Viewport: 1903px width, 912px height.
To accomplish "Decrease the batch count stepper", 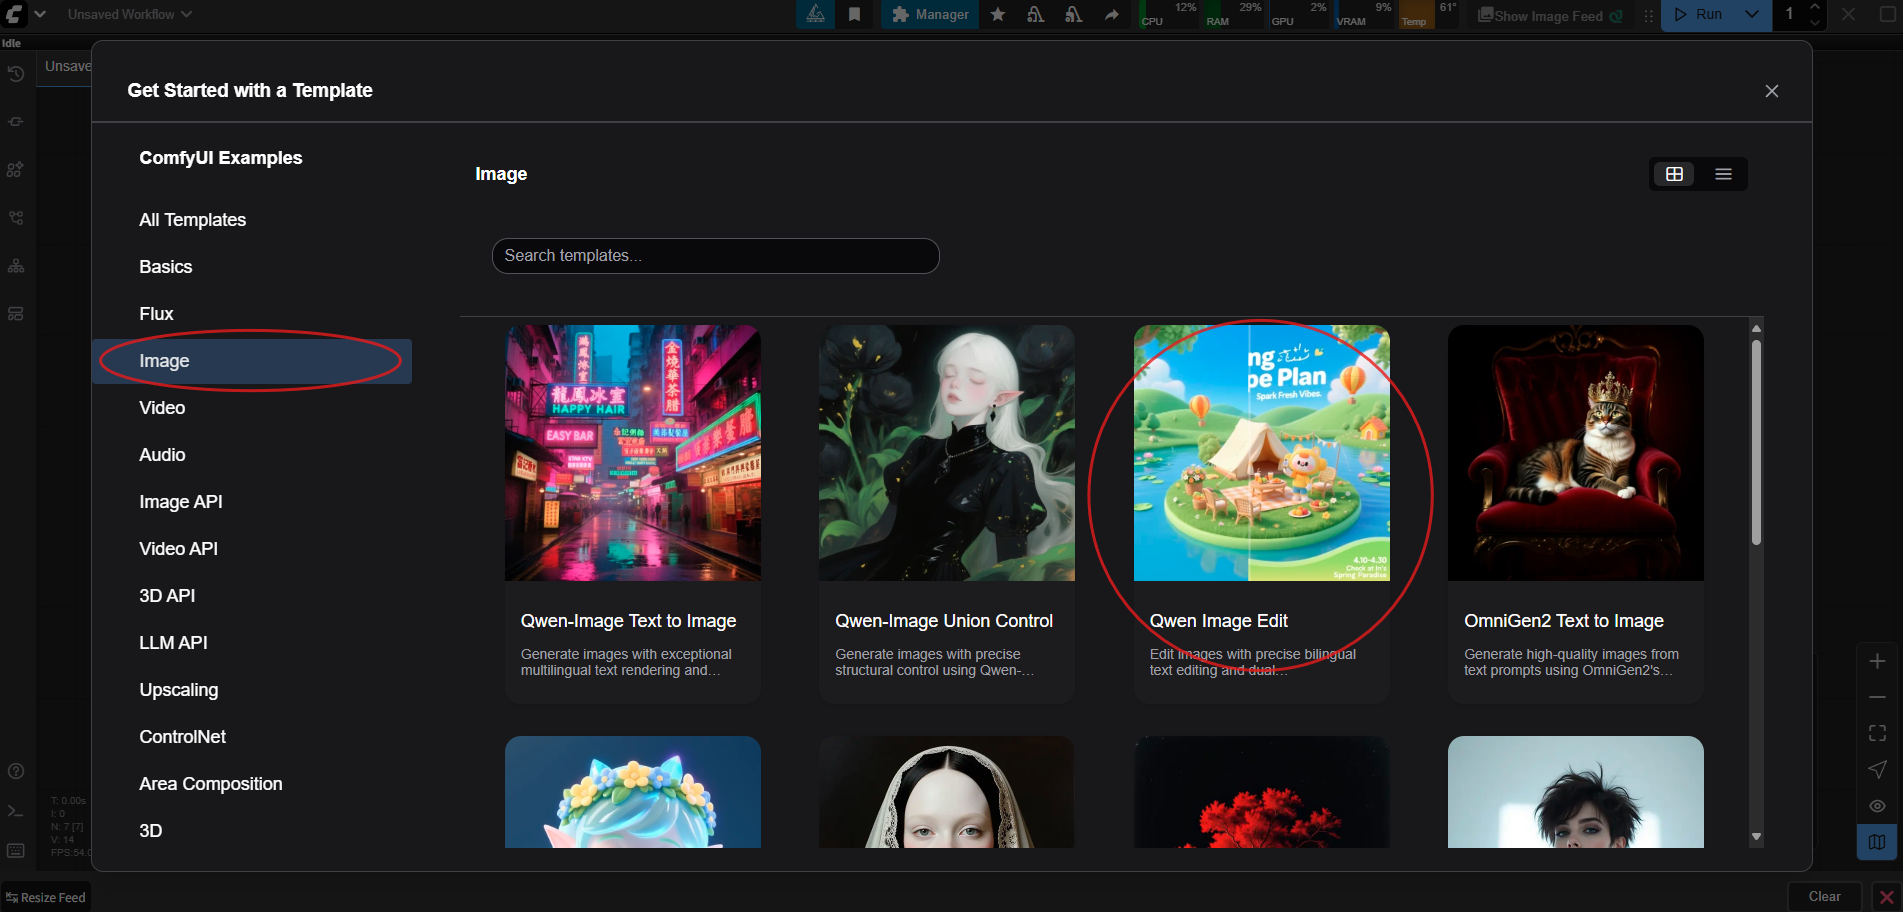I will [x=1815, y=22].
